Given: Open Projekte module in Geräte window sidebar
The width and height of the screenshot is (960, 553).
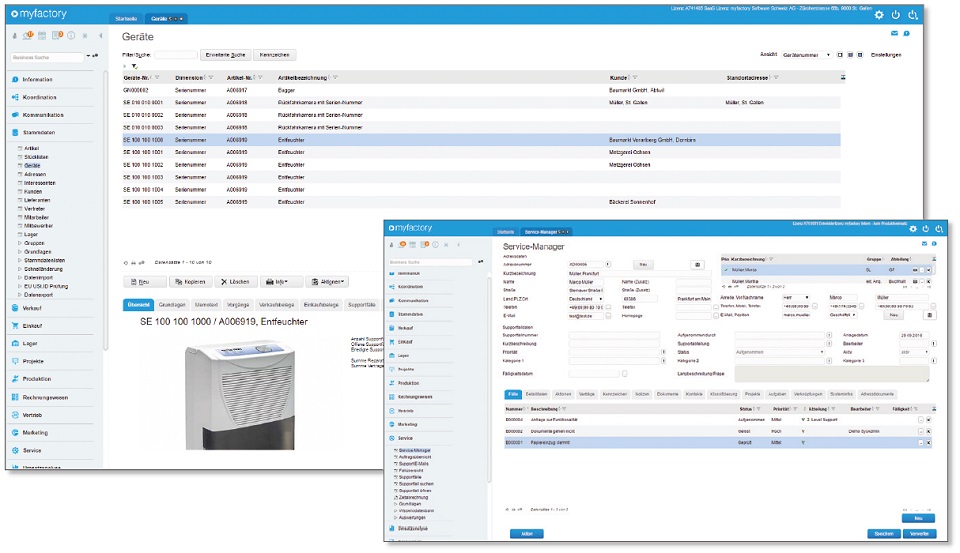Looking at the screenshot, I should (33, 362).
